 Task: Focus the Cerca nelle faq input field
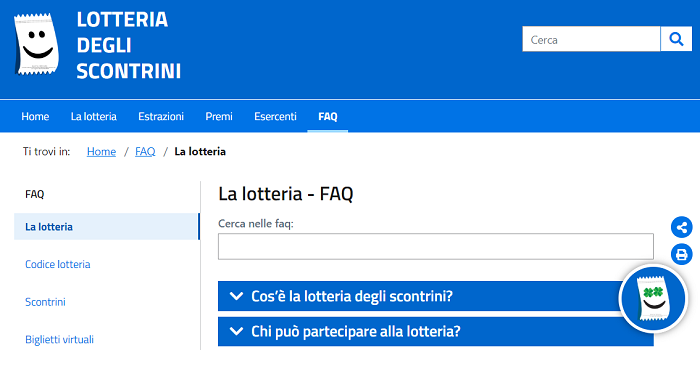pyautogui.click(x=436, y=246)
